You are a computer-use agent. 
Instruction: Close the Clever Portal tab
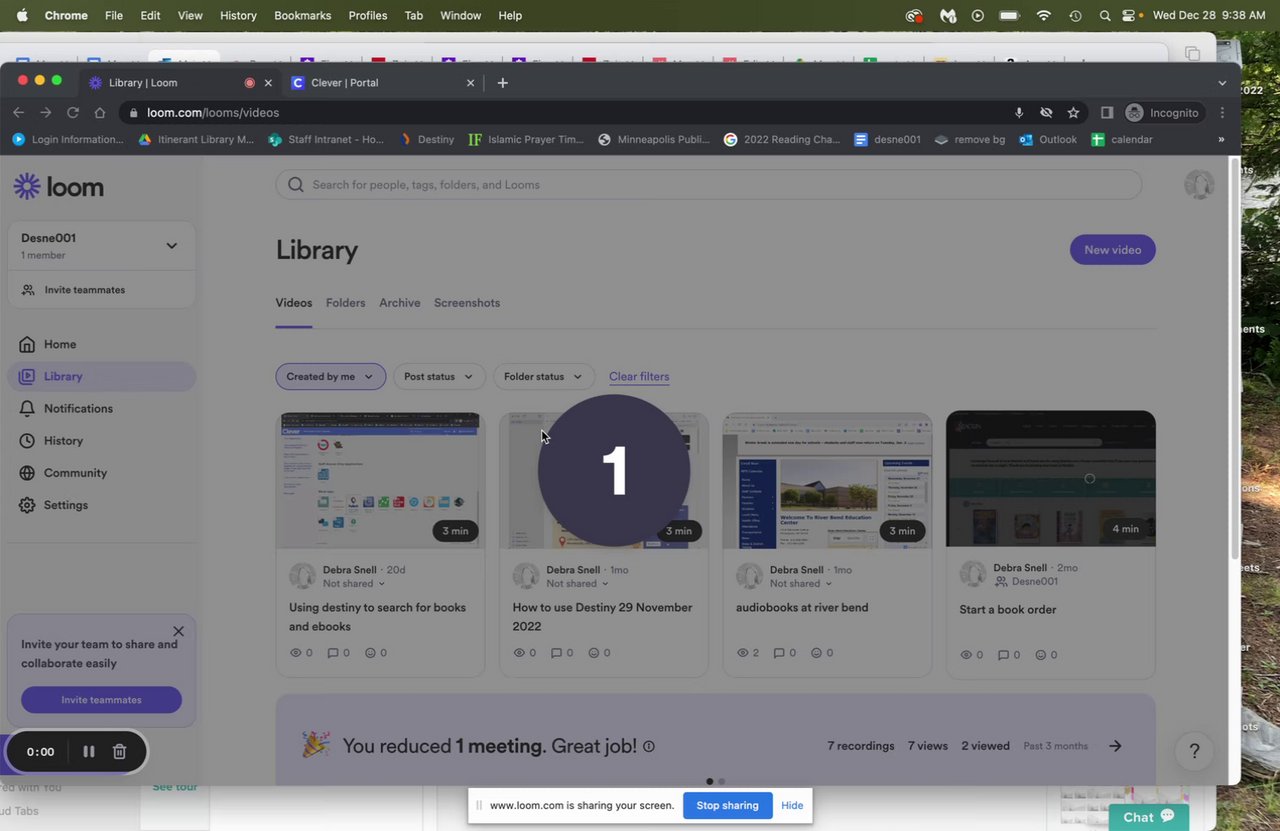[470, 83]
